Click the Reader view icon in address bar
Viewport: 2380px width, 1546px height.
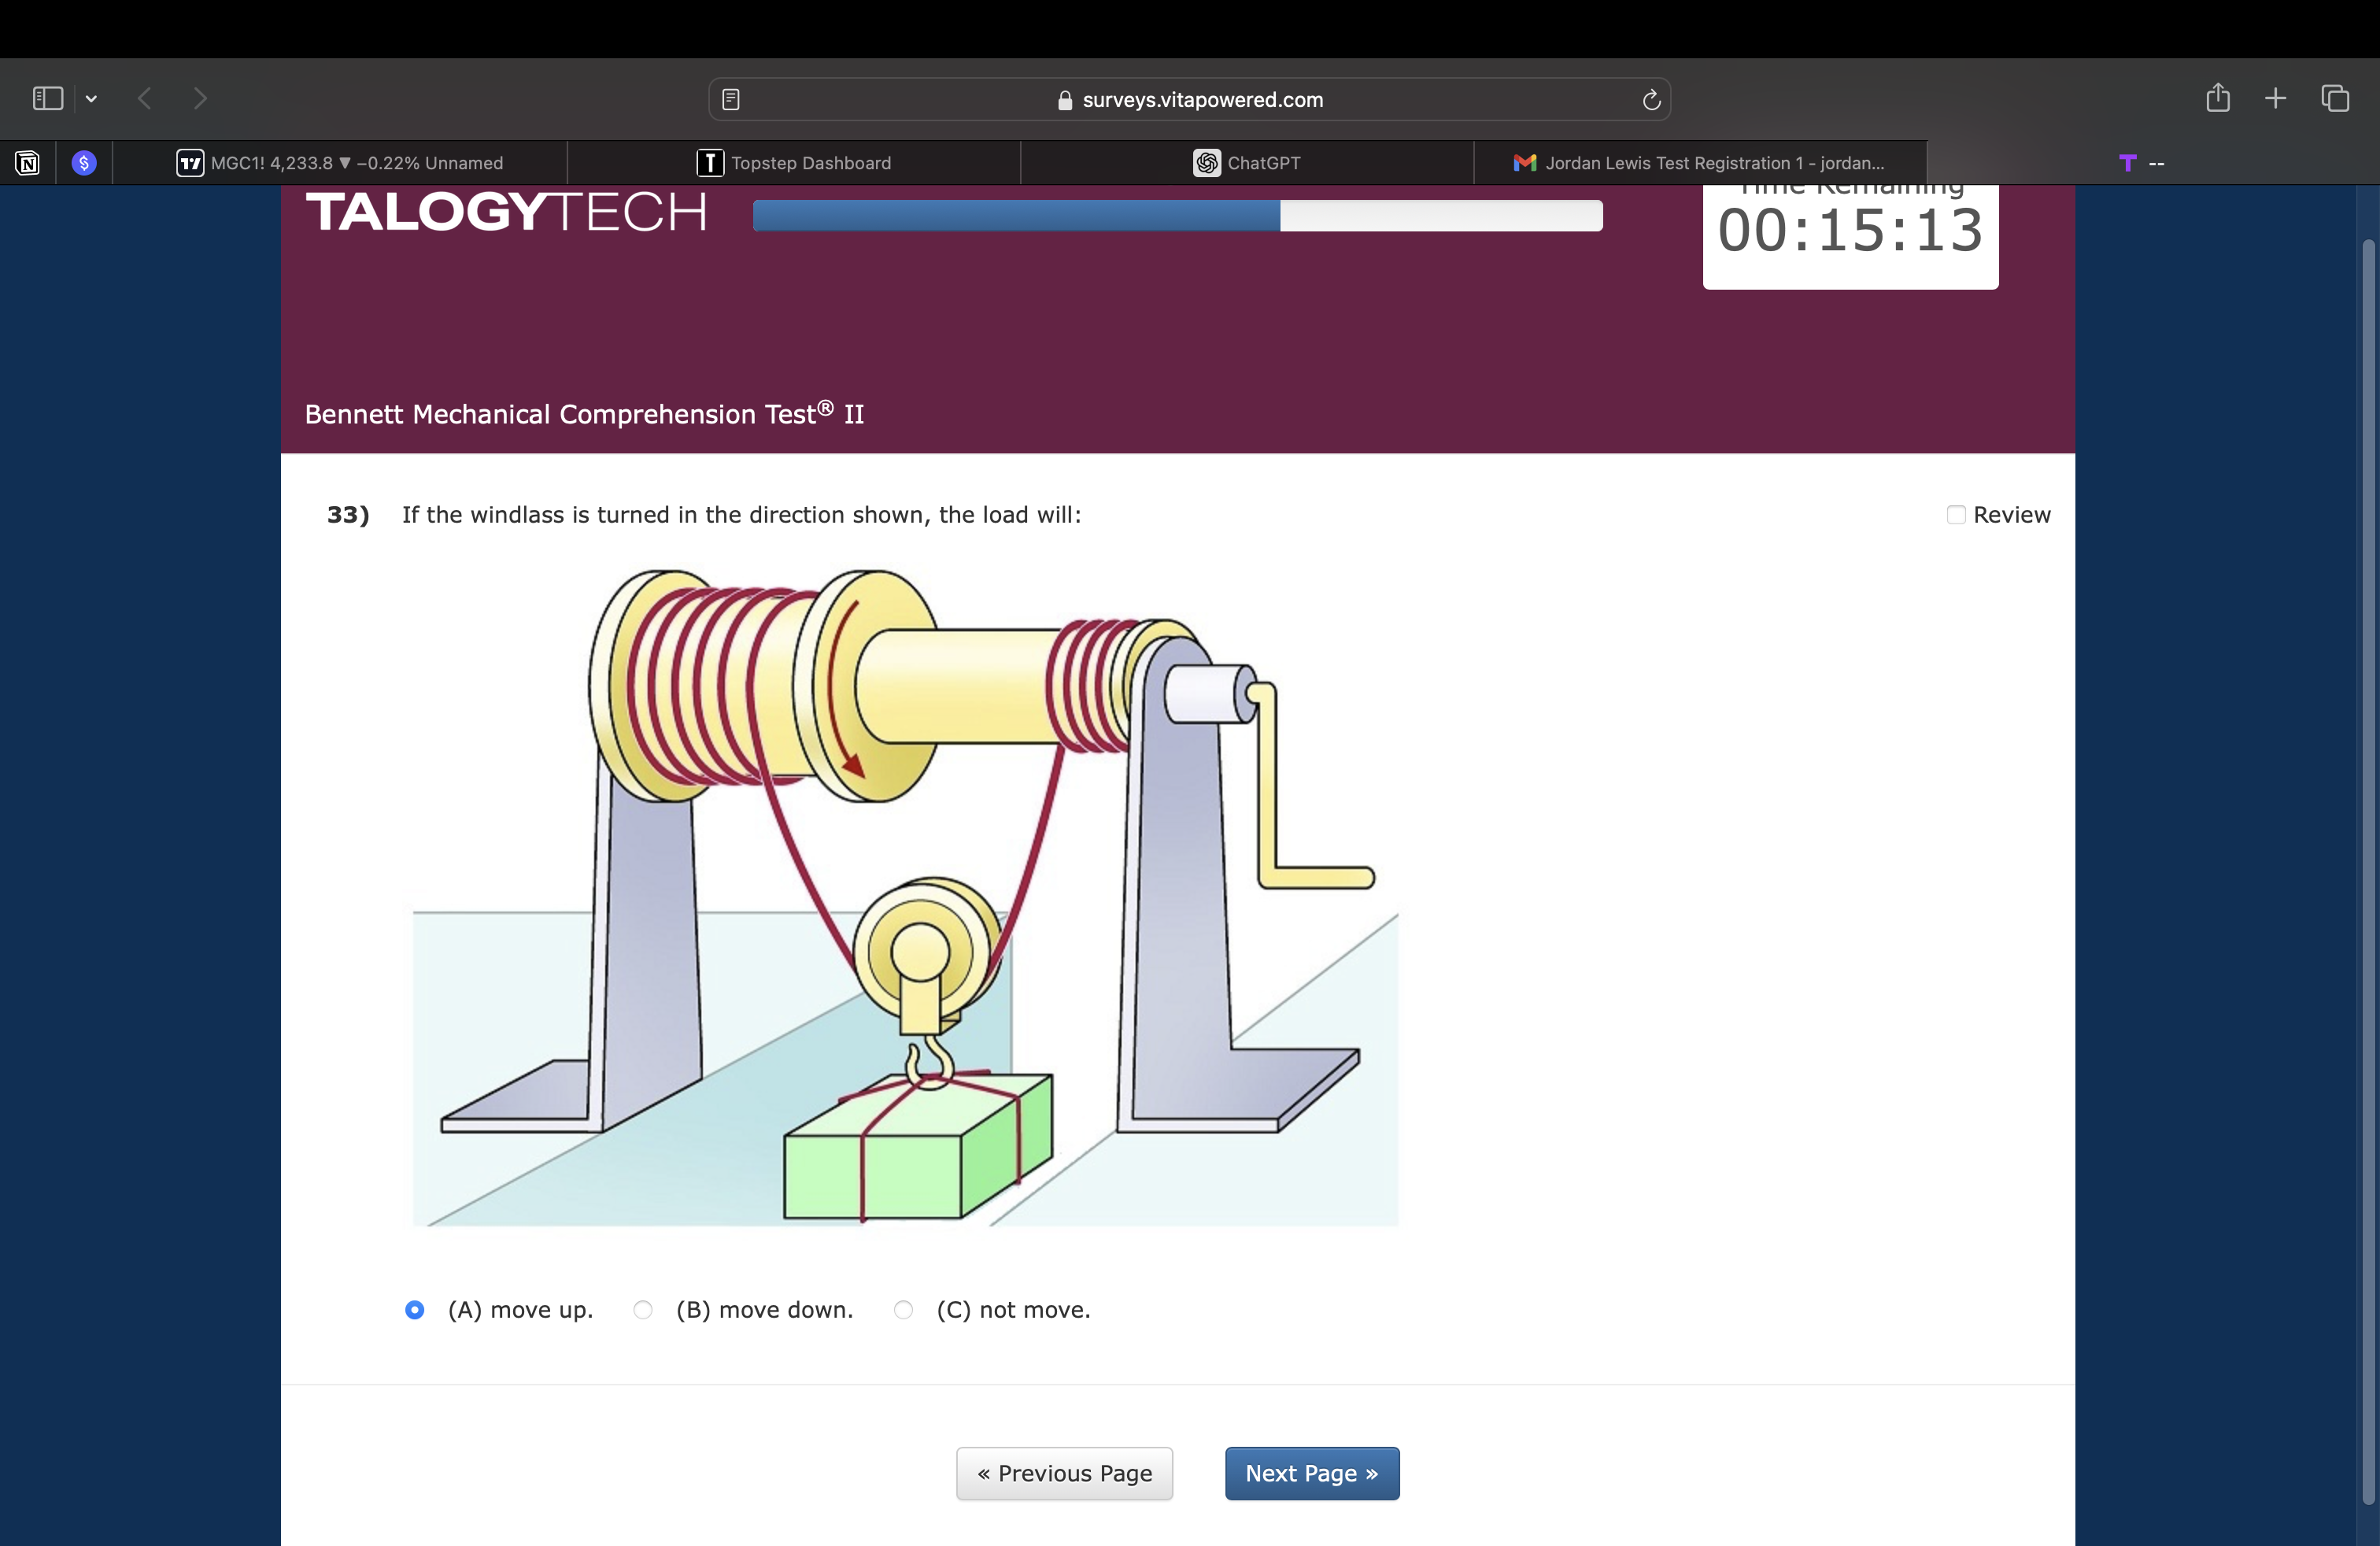coord(731,99)
